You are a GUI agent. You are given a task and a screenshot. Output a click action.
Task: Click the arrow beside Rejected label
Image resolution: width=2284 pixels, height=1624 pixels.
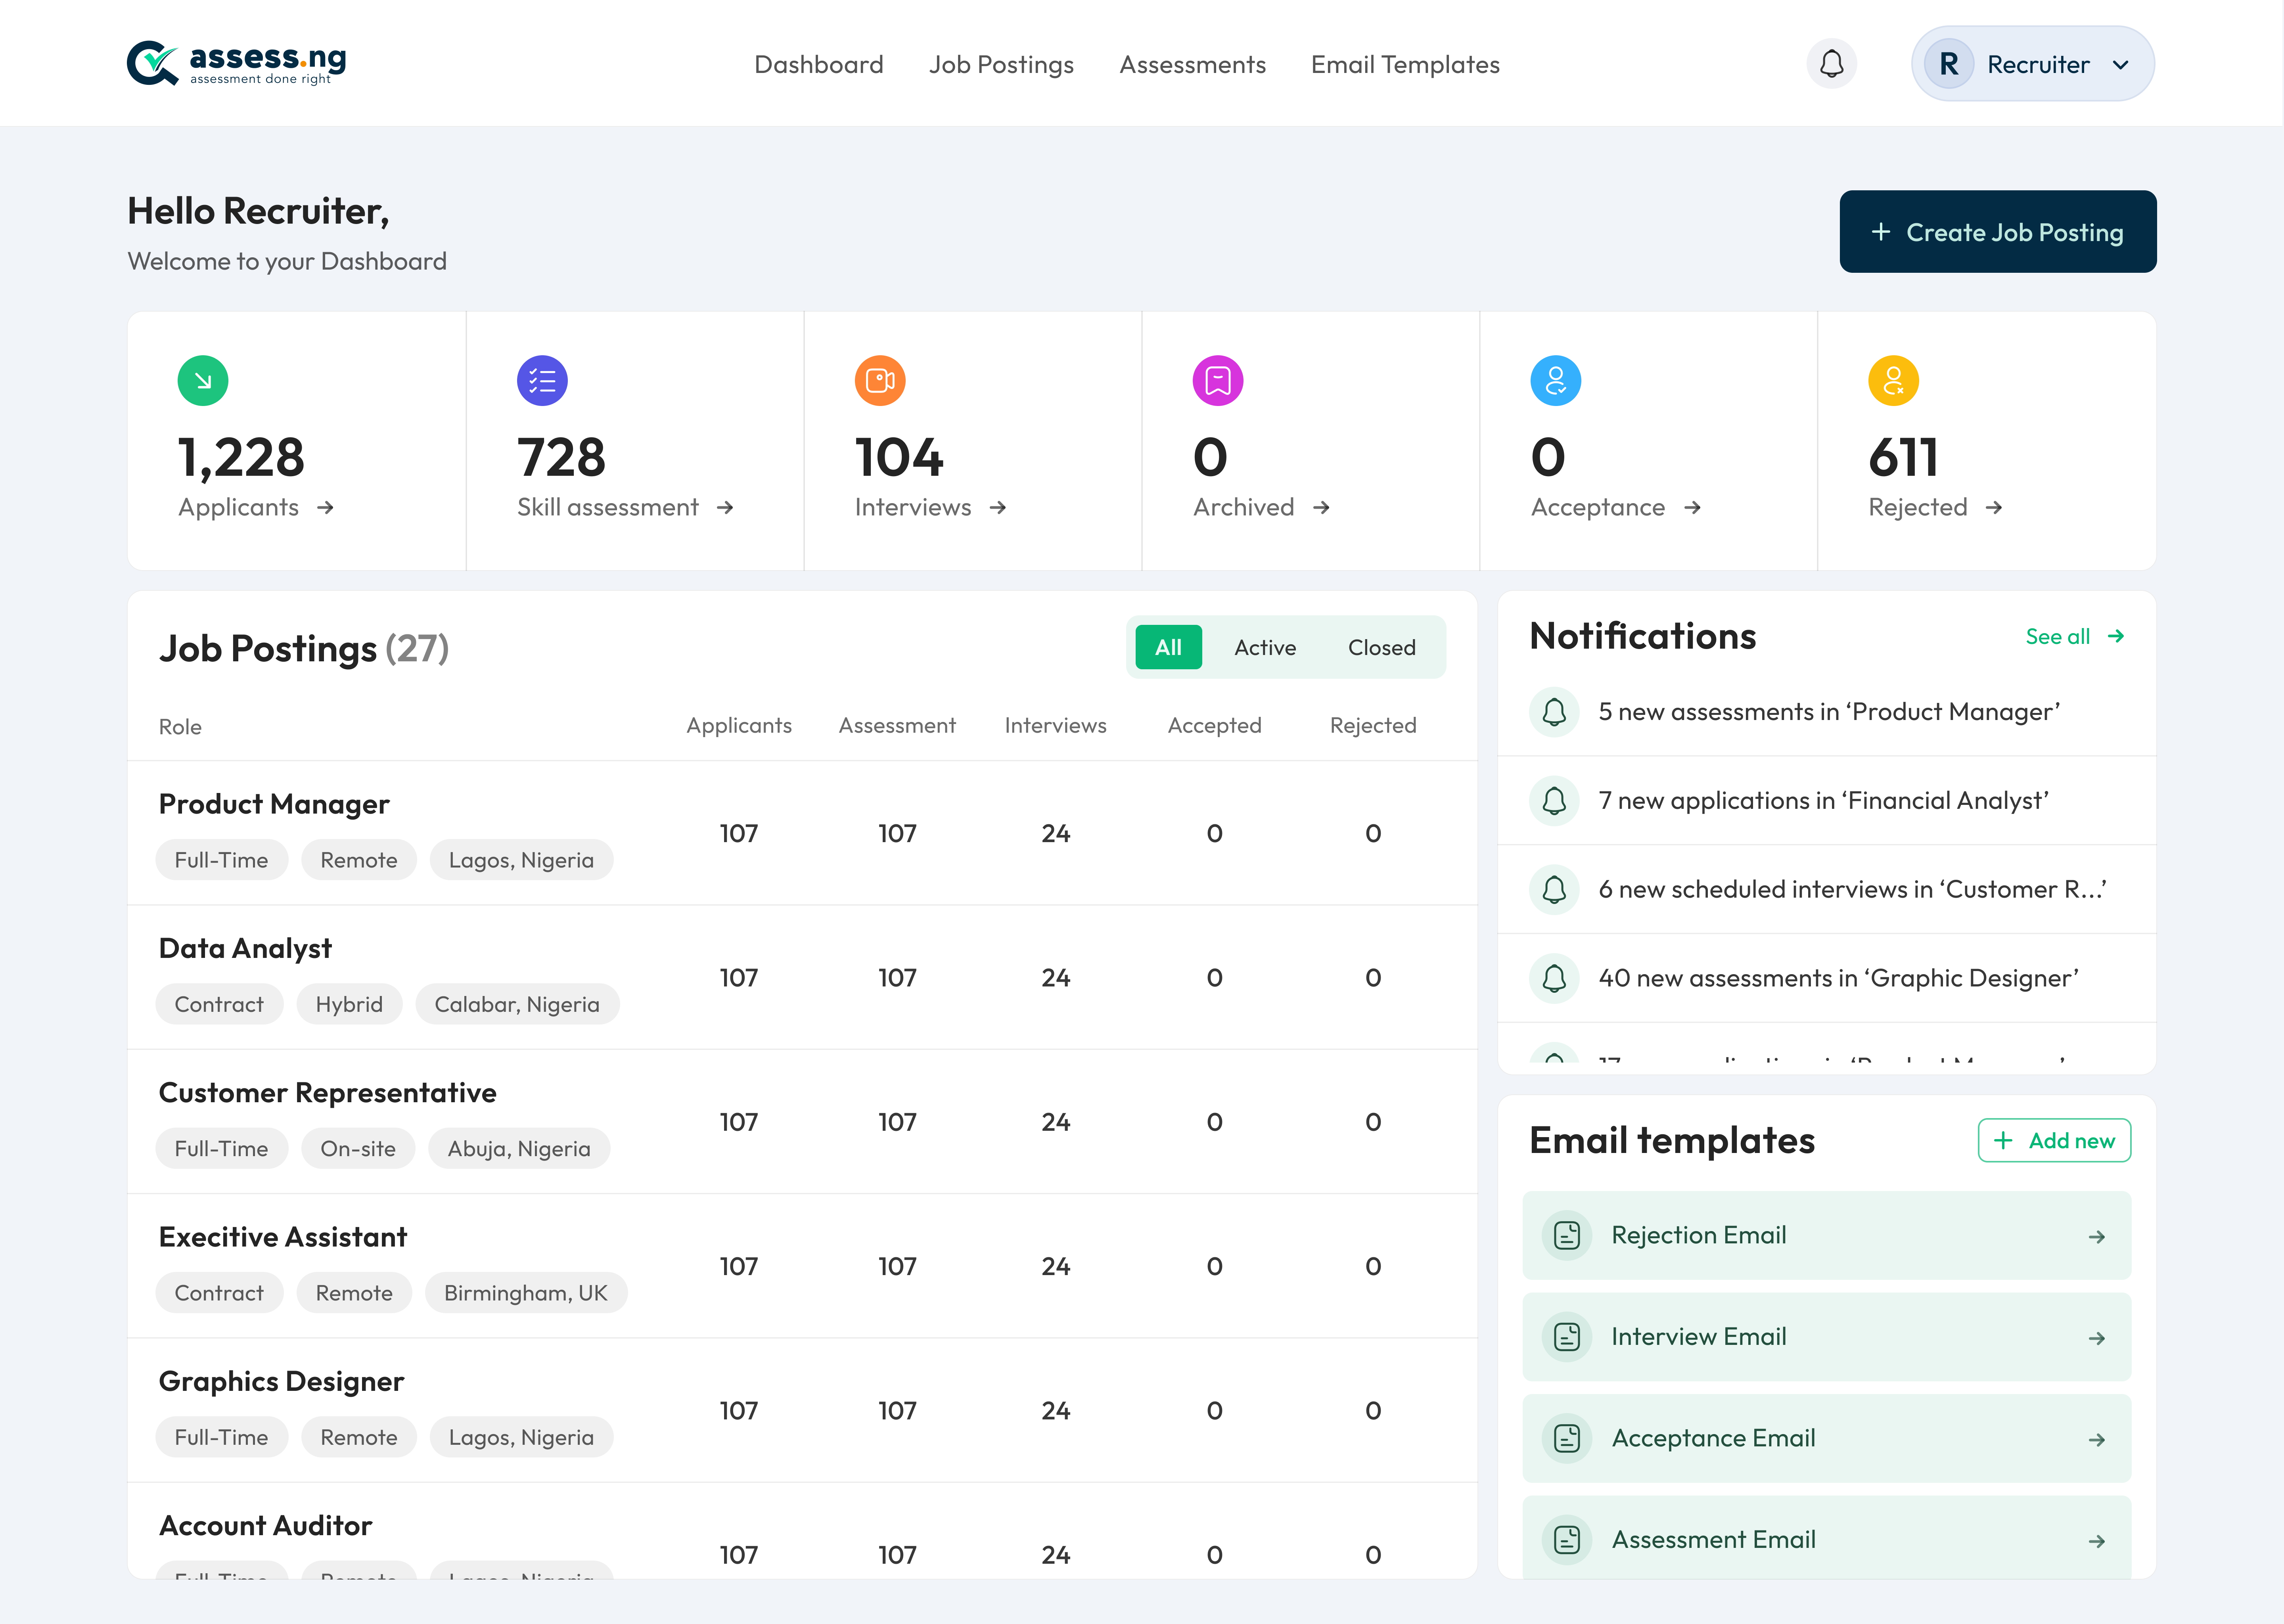(x=1994, y=508)
